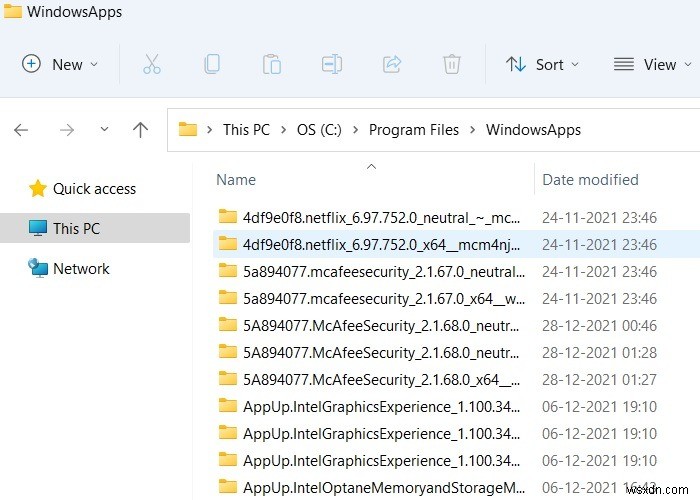700x500 pixels.
Task: Expand breadcrumb chevron after This PC
Action: click(x=283, y=130)
